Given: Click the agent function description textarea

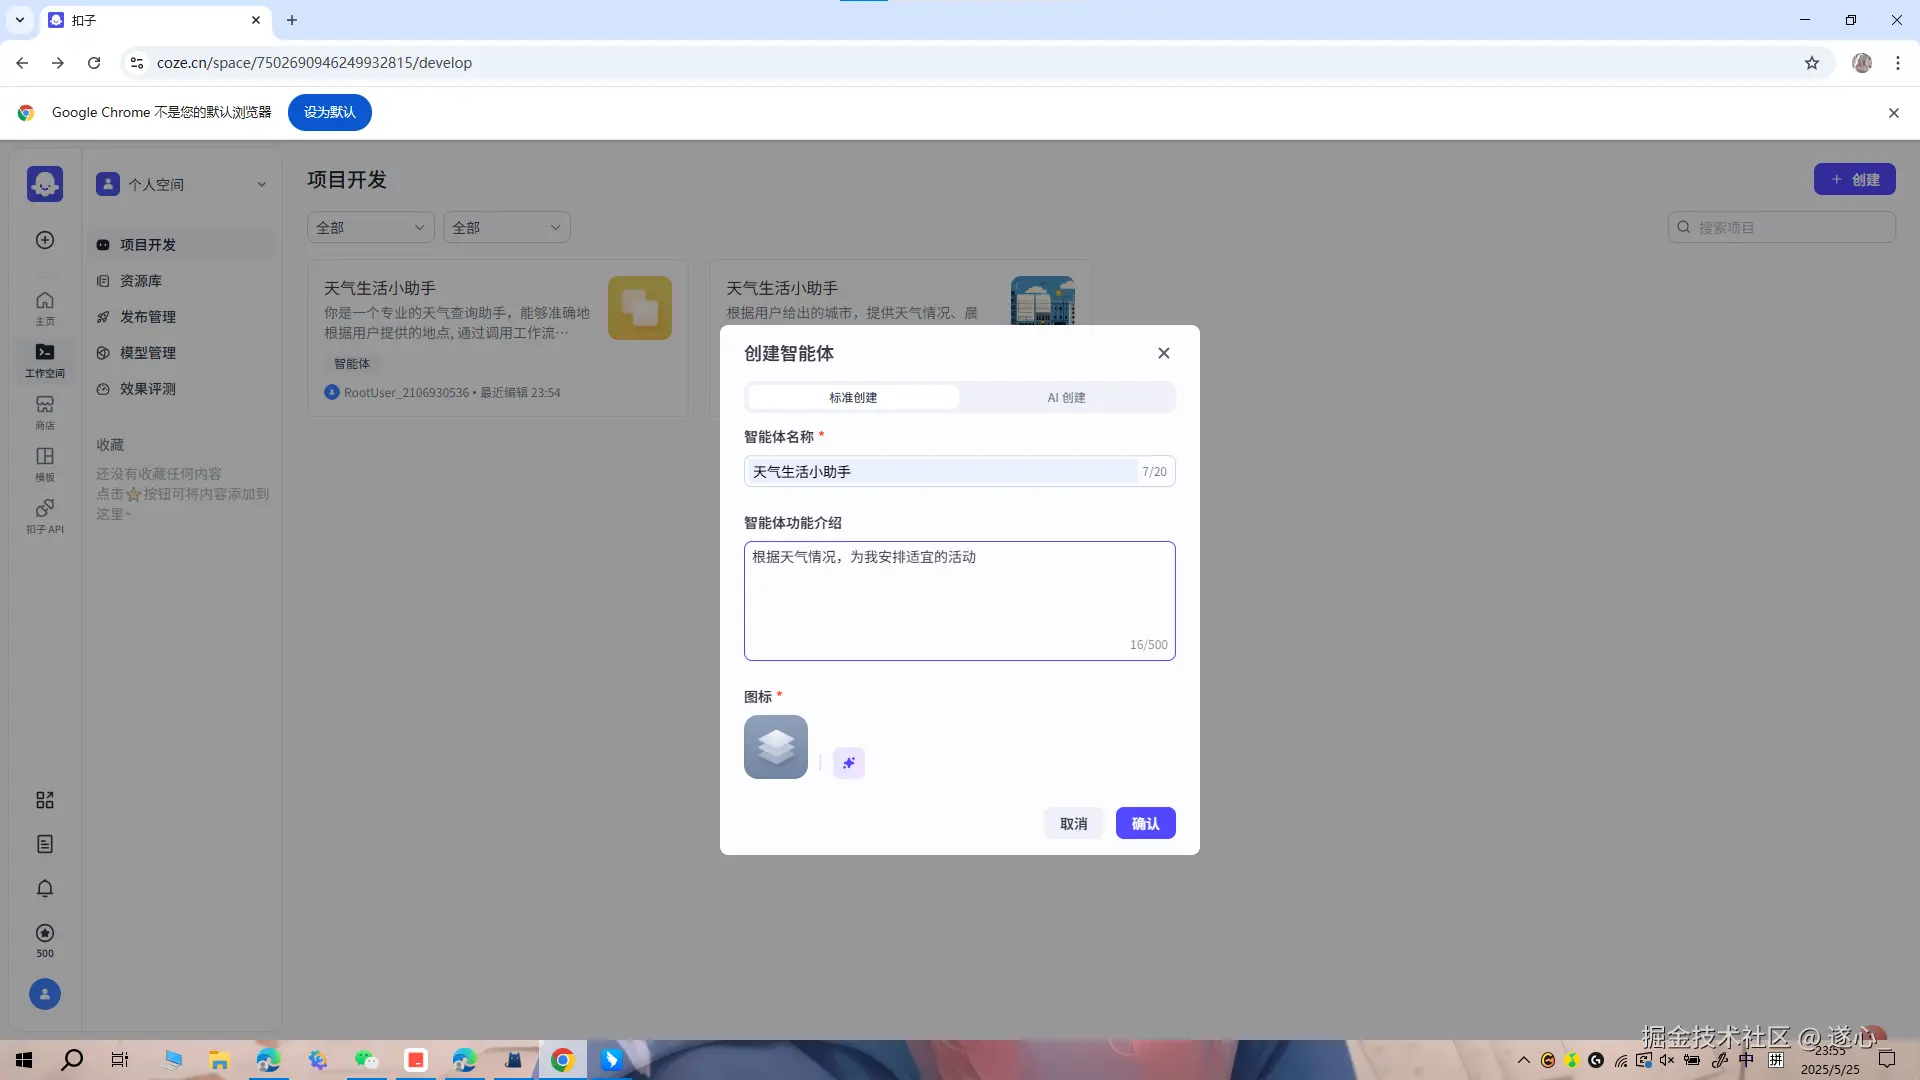Looking at the screenshot, I should click(959, 600).
